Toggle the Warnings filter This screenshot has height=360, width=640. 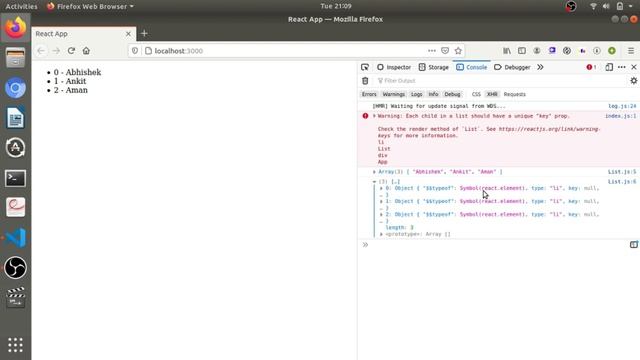pyautogui.click(x=393, y=94)
